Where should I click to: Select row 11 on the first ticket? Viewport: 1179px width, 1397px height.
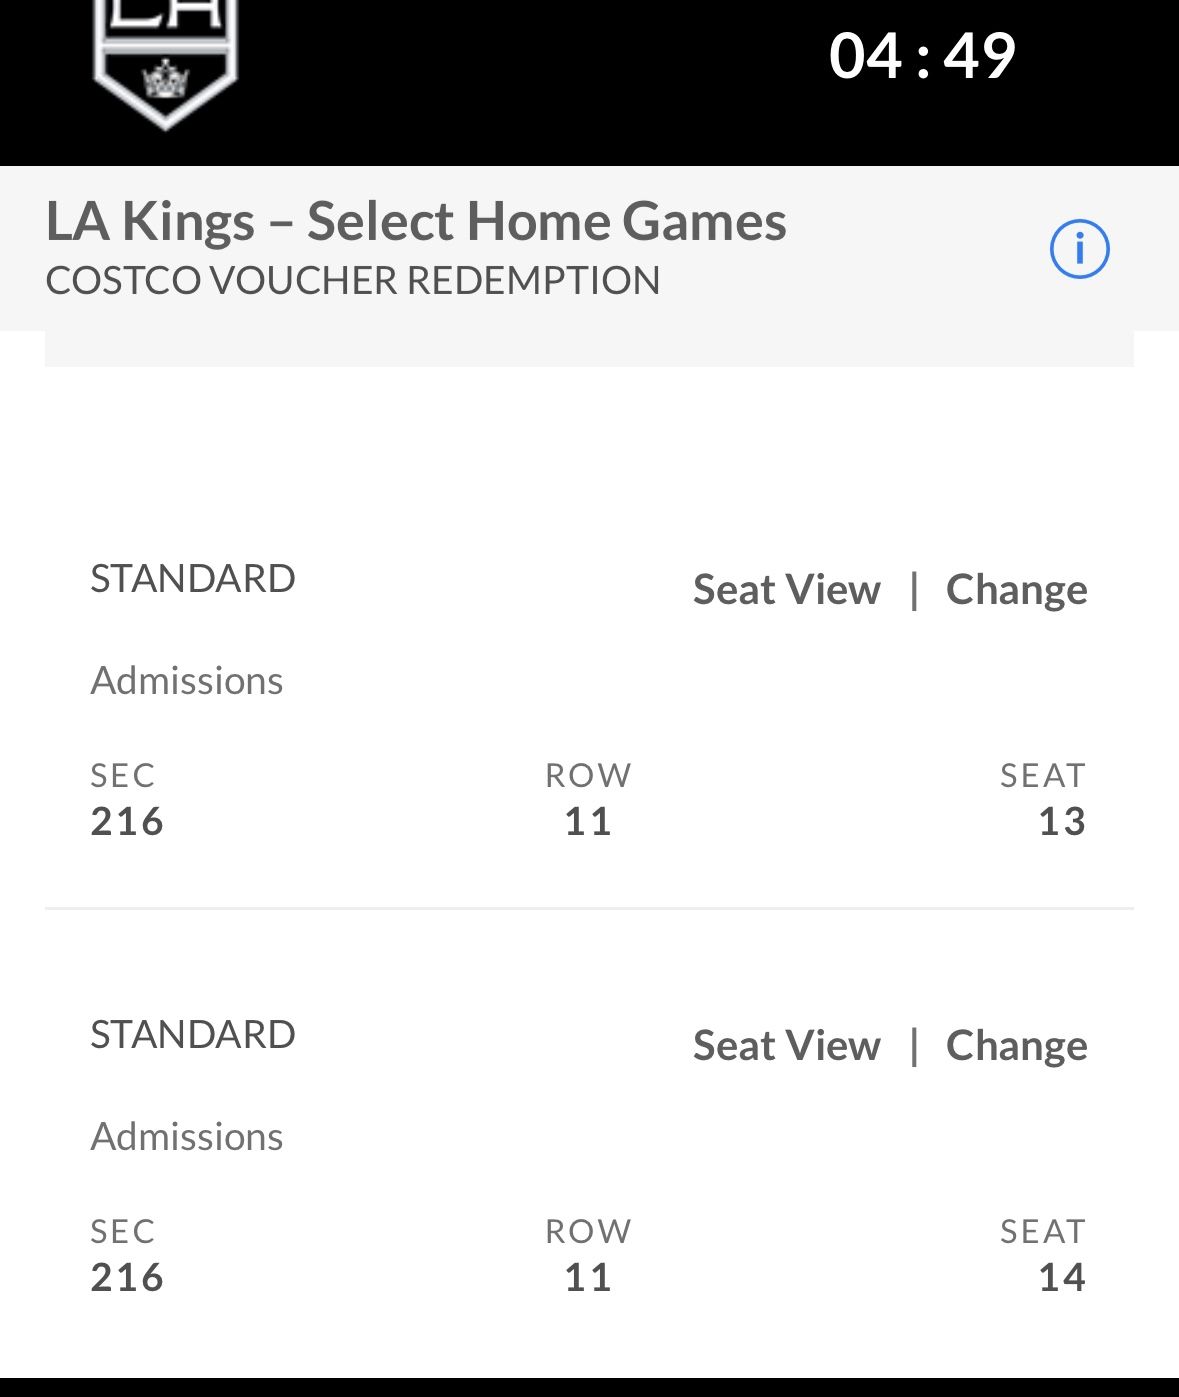click(588, 821)
